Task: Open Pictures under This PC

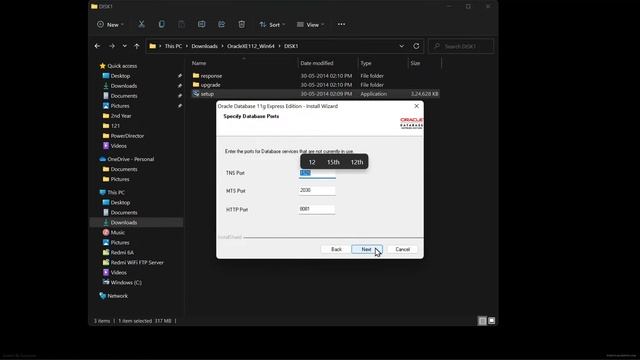Action: click(x=120, y=242)
